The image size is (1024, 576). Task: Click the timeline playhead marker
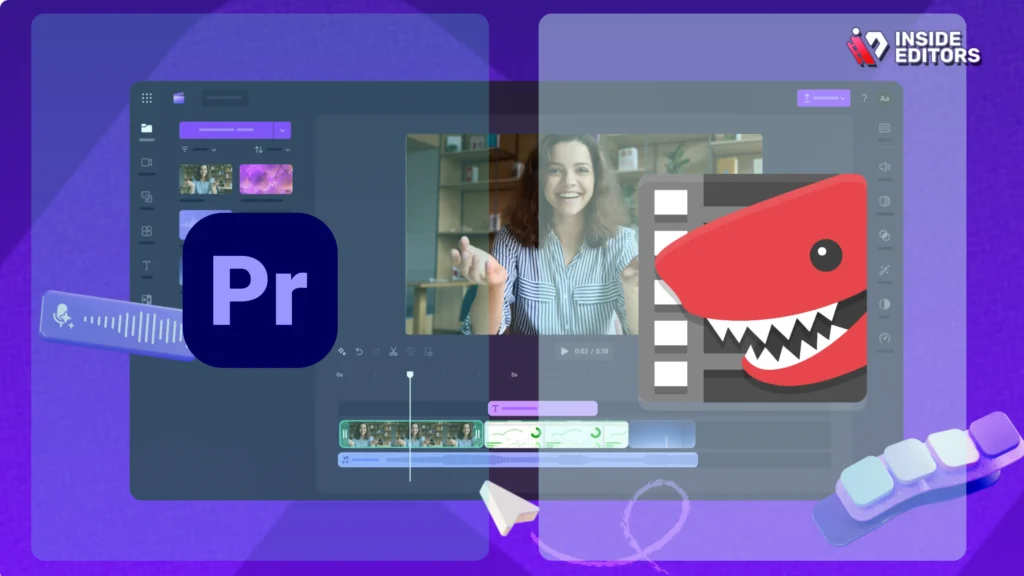coord(410,375)
